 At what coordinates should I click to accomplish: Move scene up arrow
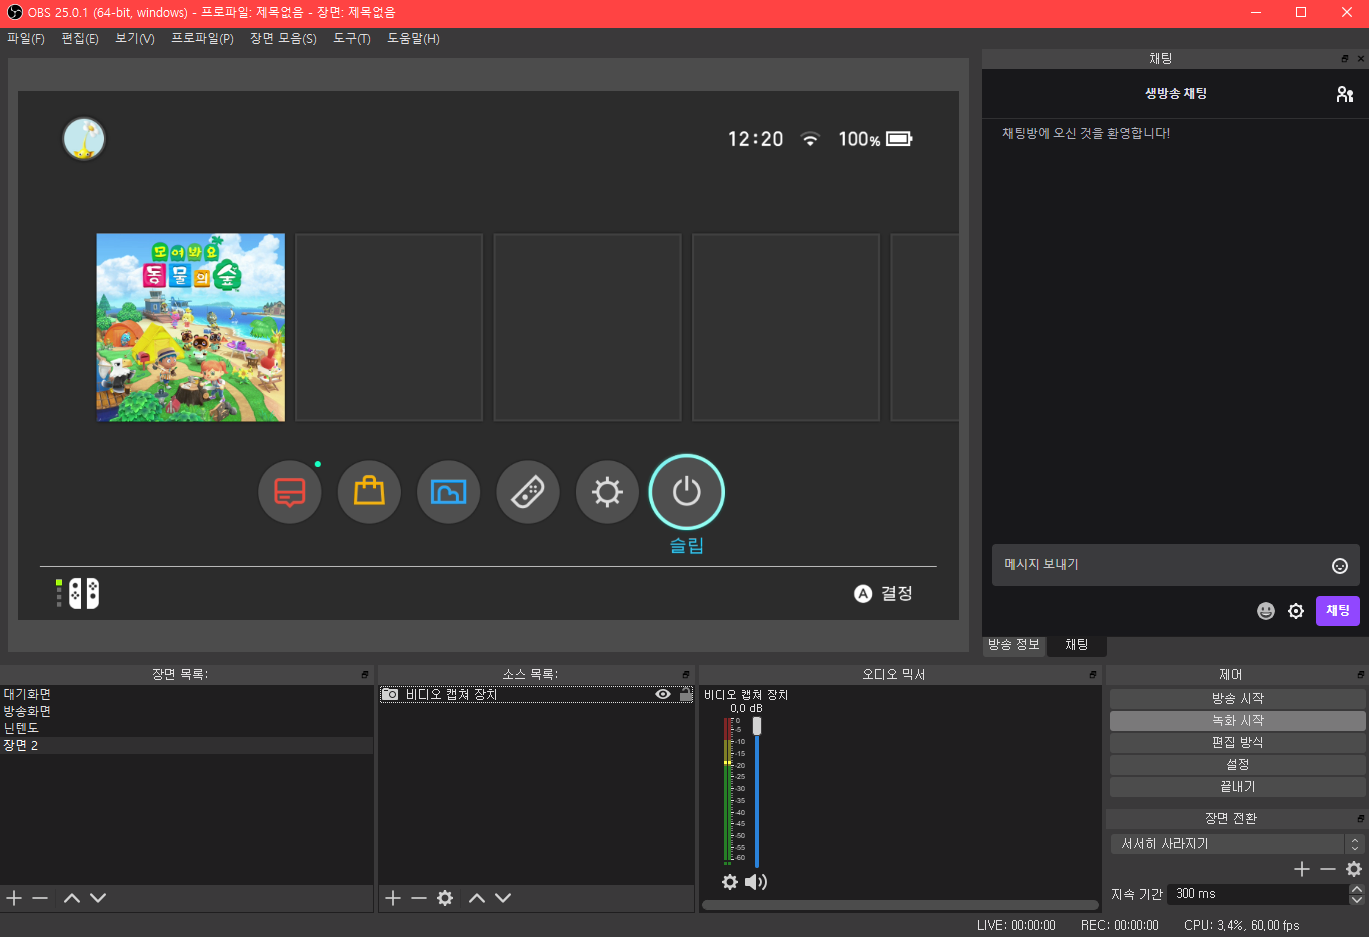72,898
